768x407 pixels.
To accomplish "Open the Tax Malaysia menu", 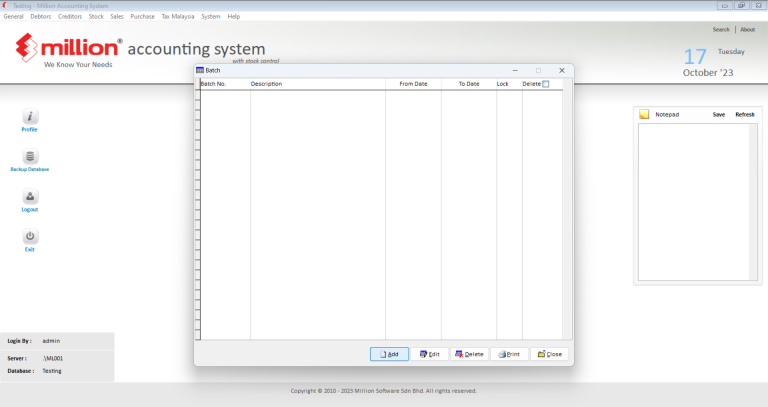I will click(178, 16).
